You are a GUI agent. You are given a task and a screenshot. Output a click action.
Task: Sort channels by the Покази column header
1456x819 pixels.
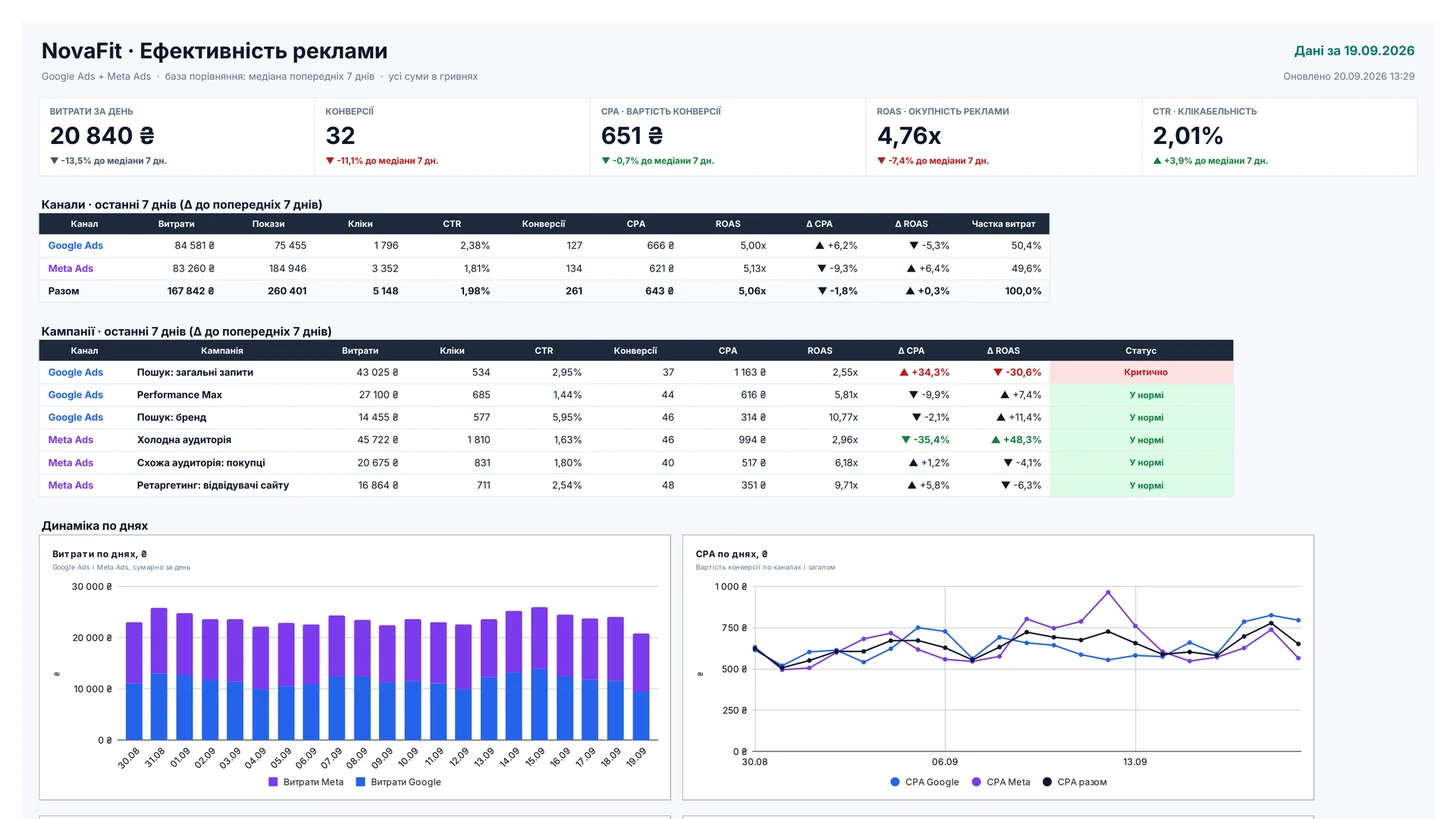[x=269, y=224]
